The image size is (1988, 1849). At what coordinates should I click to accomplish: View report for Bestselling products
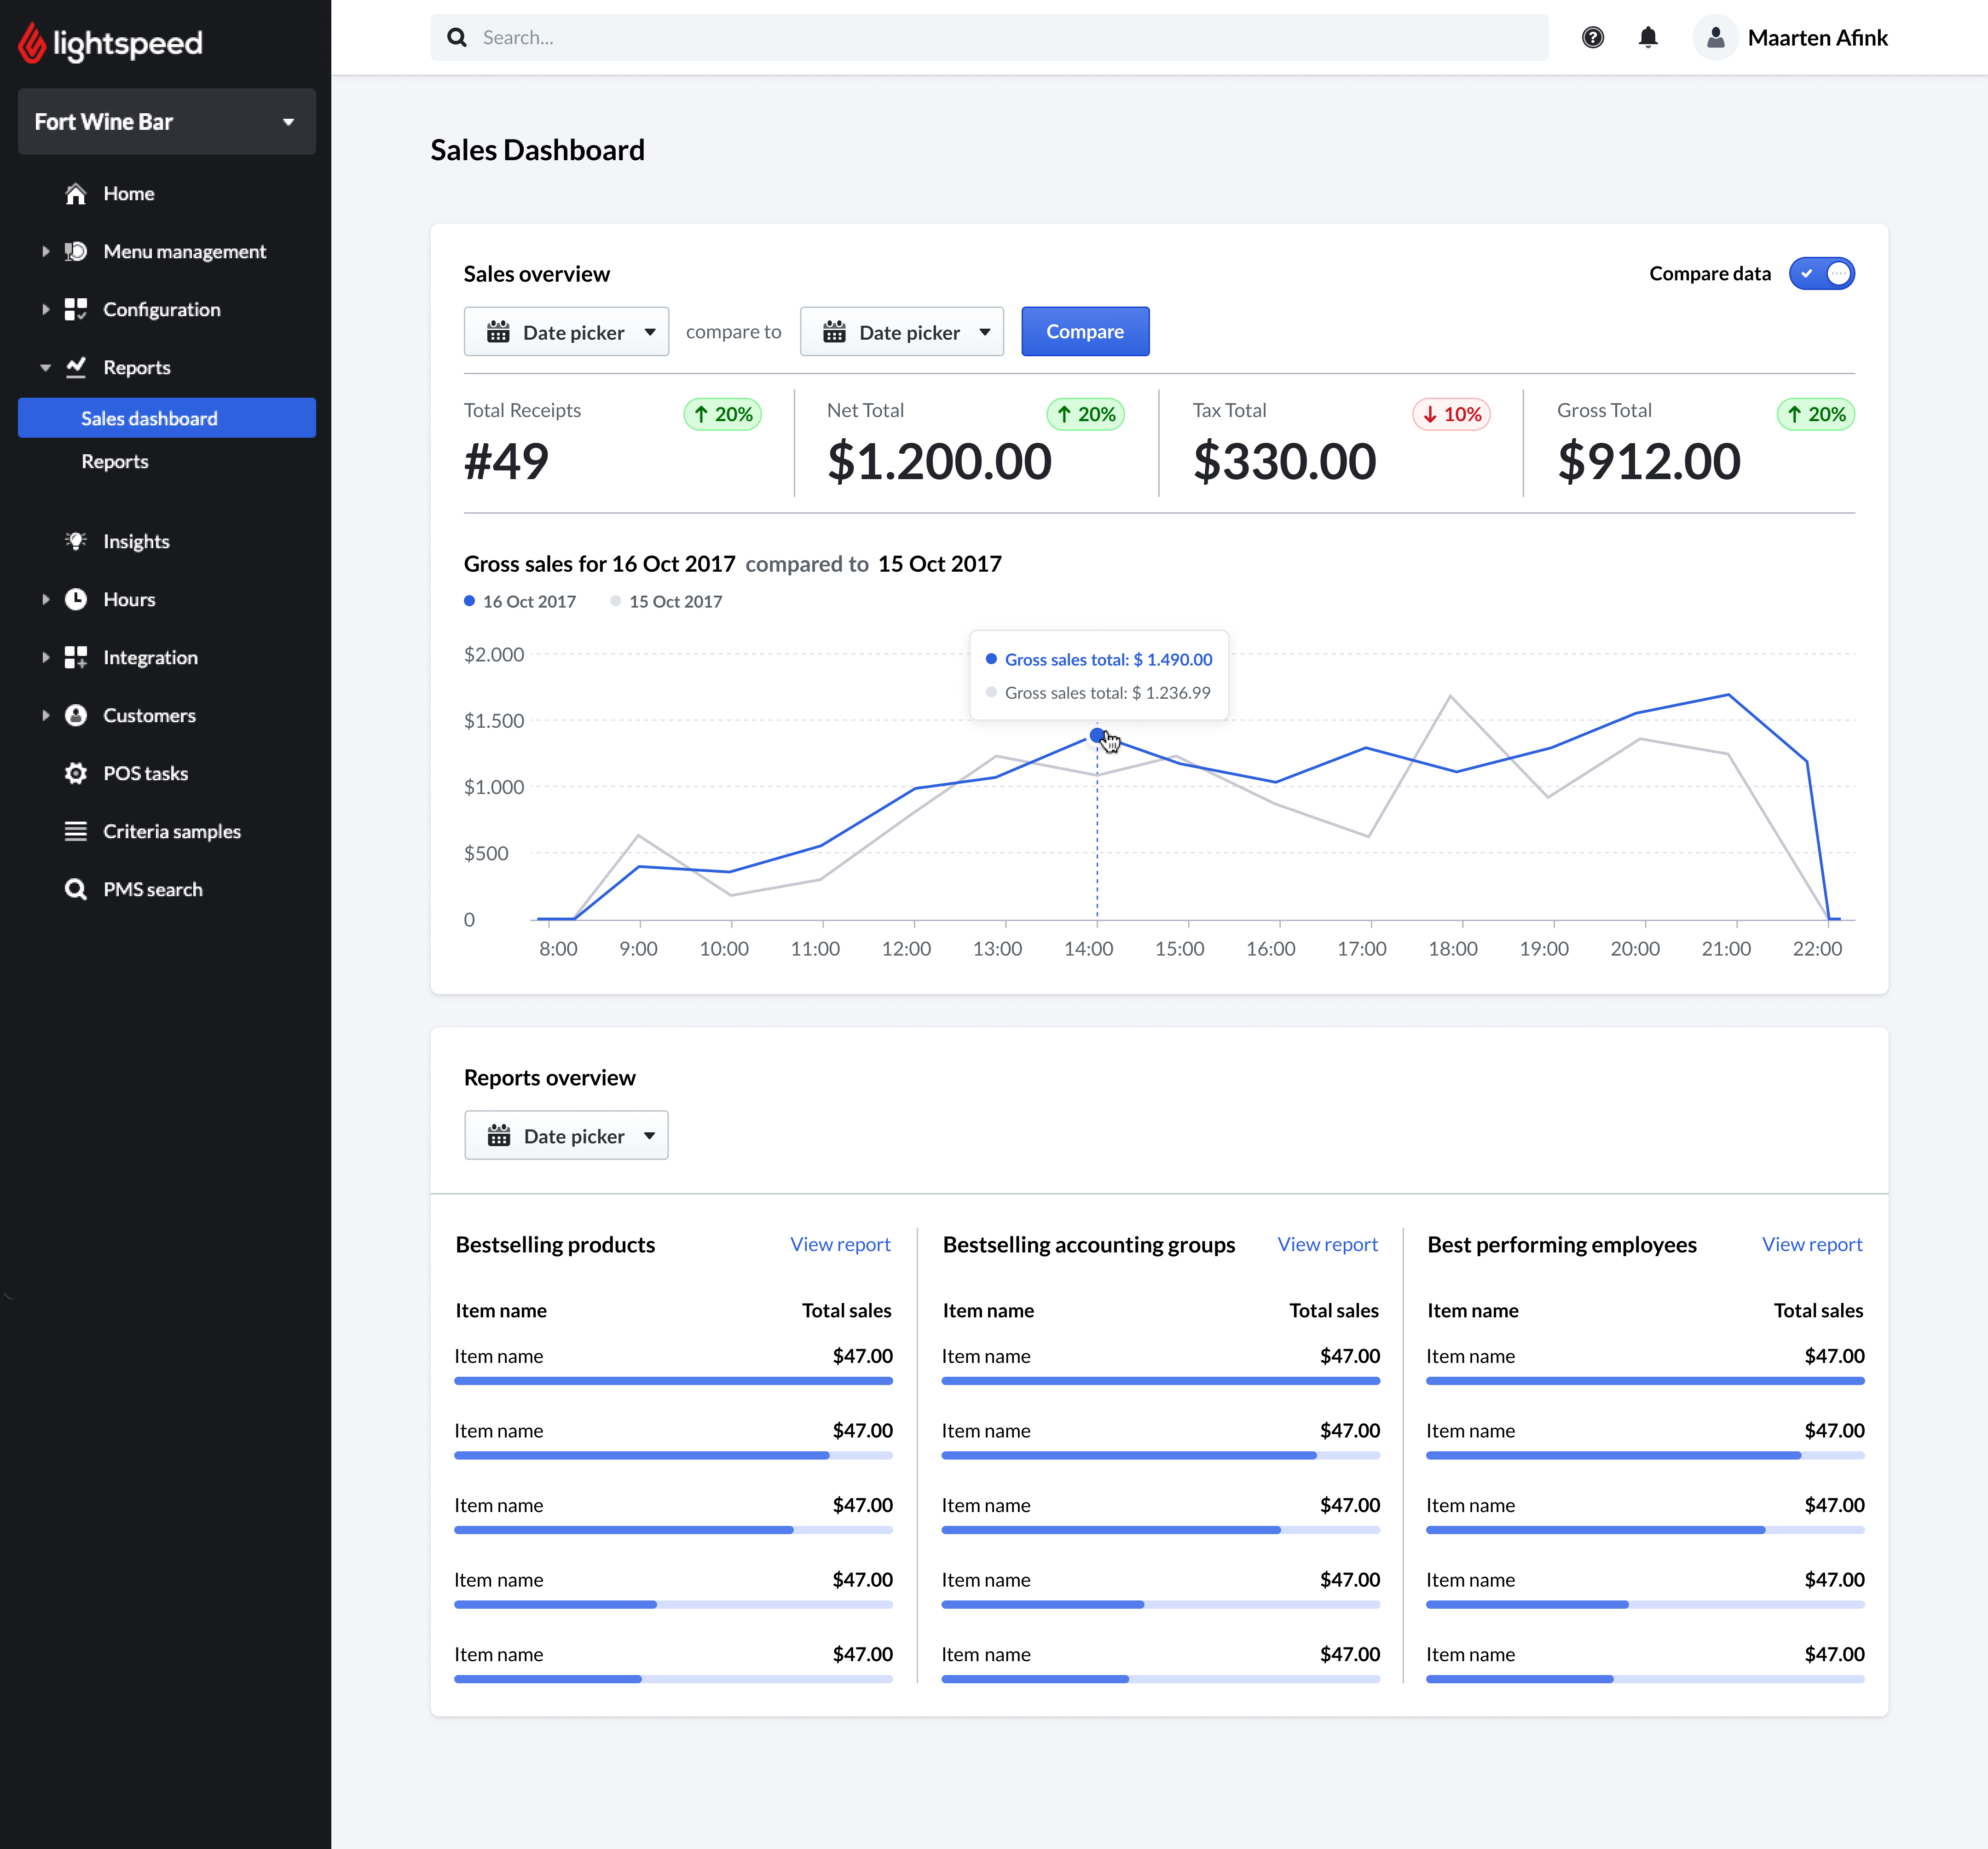(x=839, y=1244)
